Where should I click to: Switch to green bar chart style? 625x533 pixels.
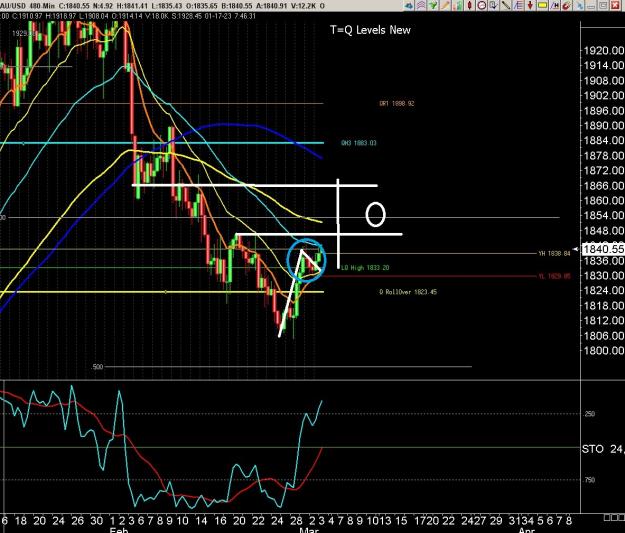click(458, 6)
